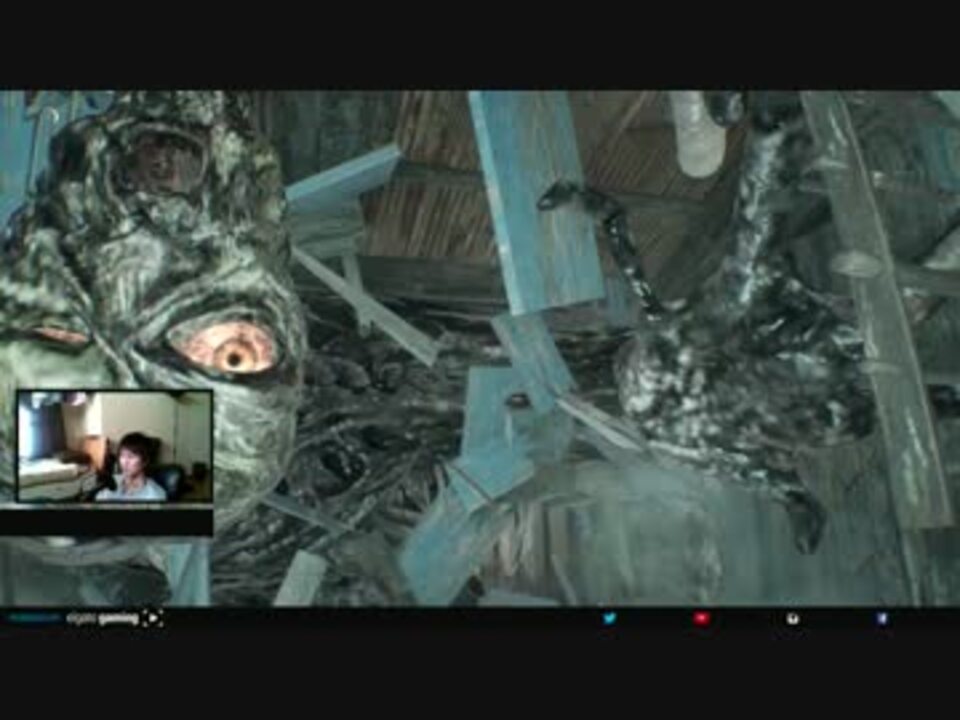Click the streamer webcam overlay

pos(114,446)
